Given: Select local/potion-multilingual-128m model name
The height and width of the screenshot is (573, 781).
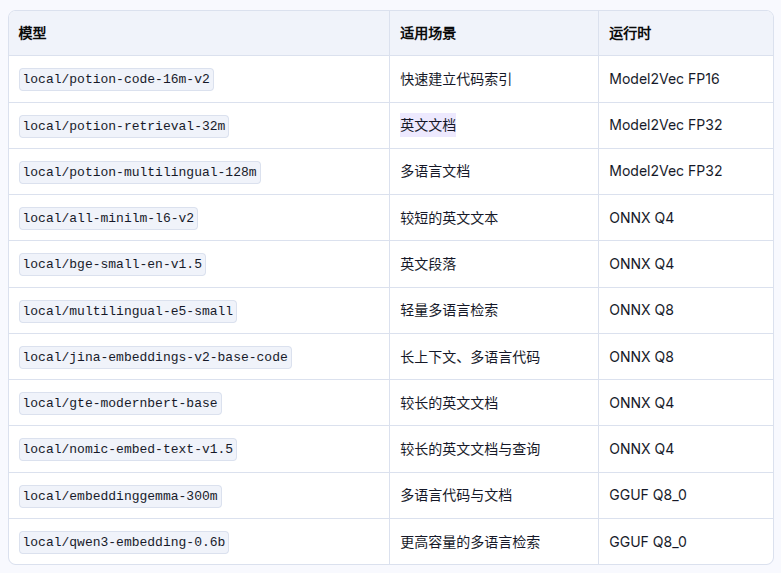Looking at the screenshot, I should tap(140, 172).
